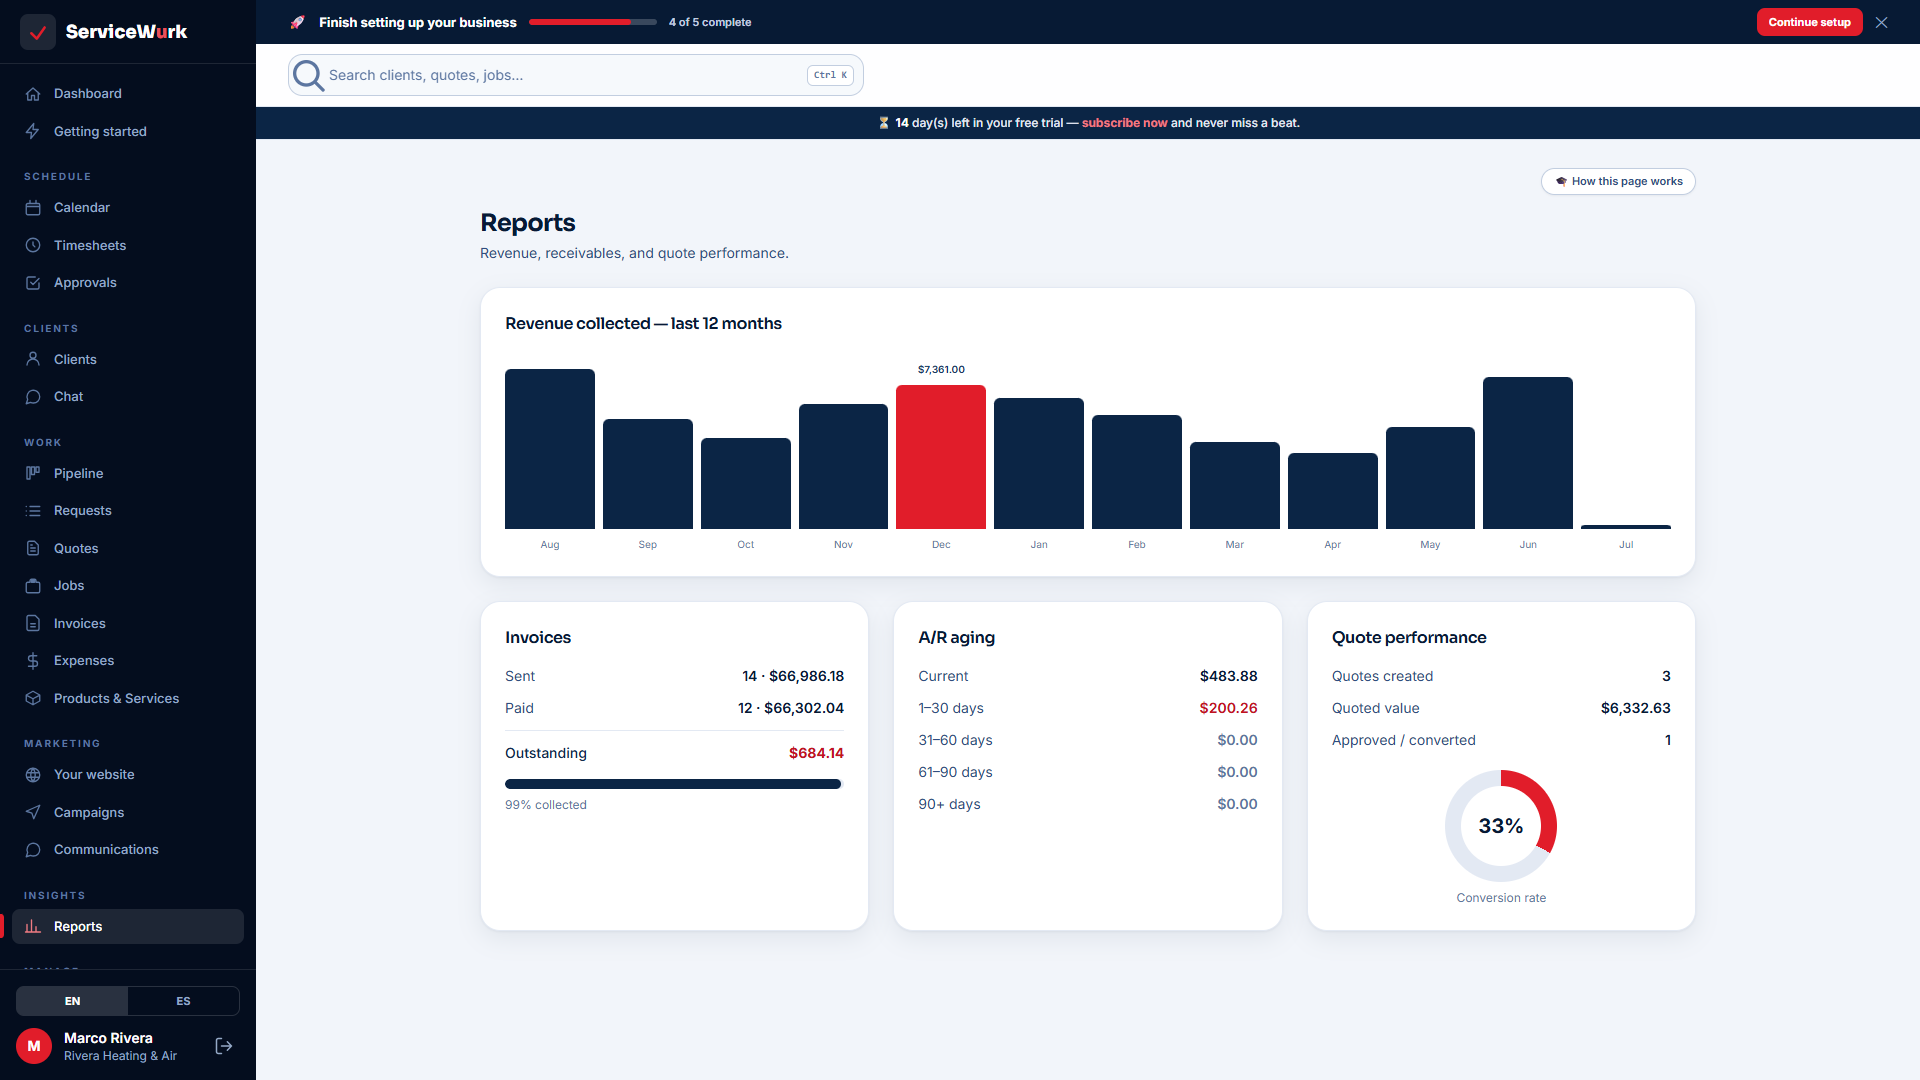Click the Chat bubble icon

tap(33, 397)
